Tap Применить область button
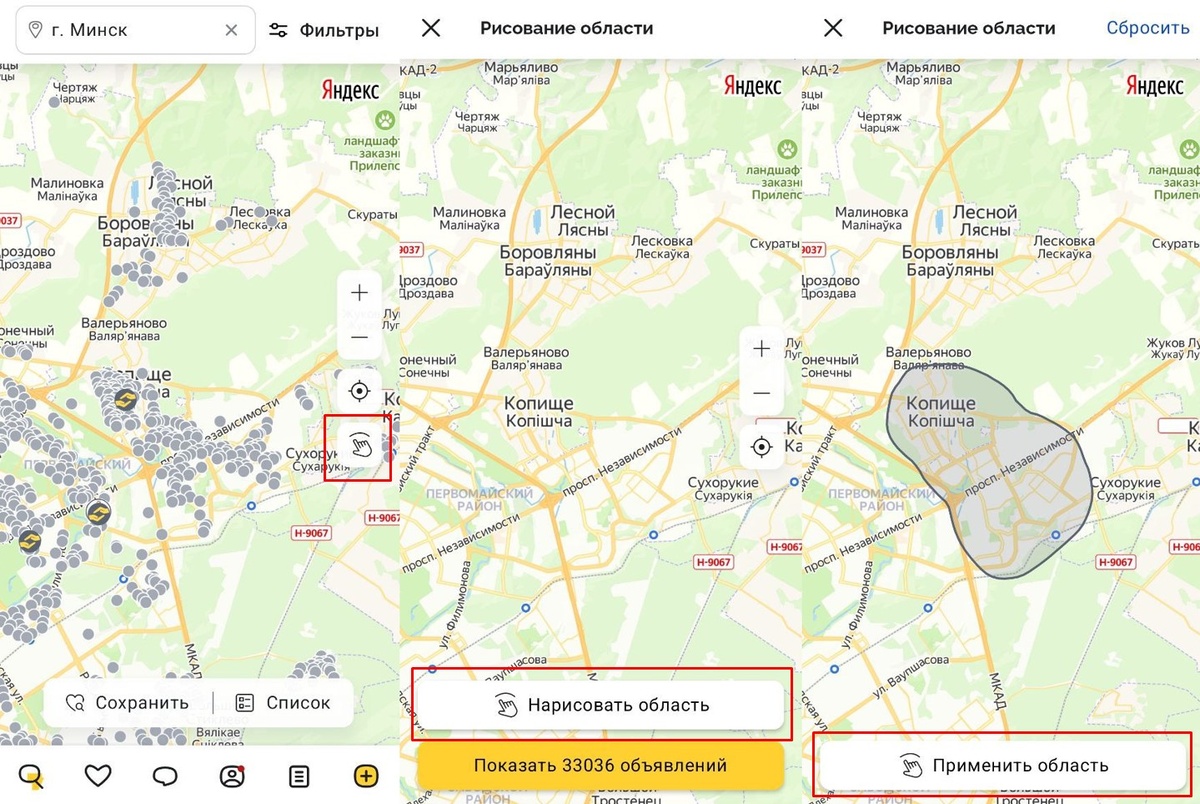The image size is (1200, 804). [x=1003, y=765]
